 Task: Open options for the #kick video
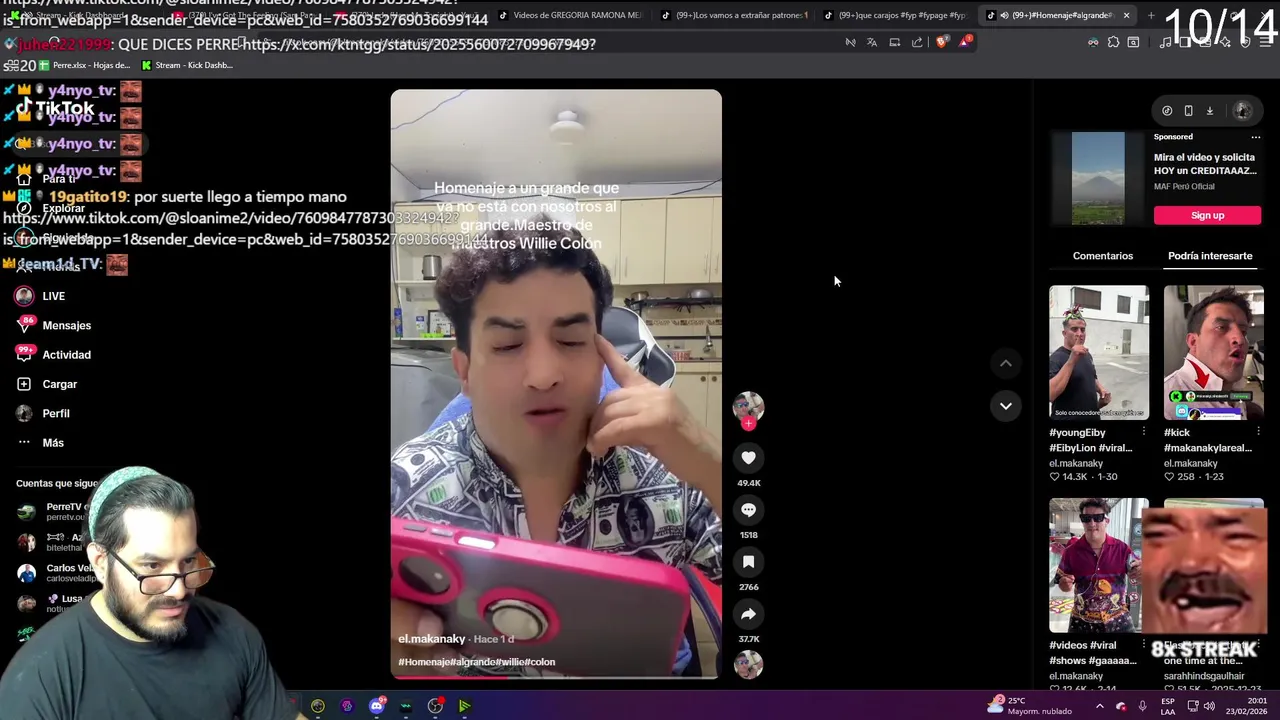[1258, 432]
